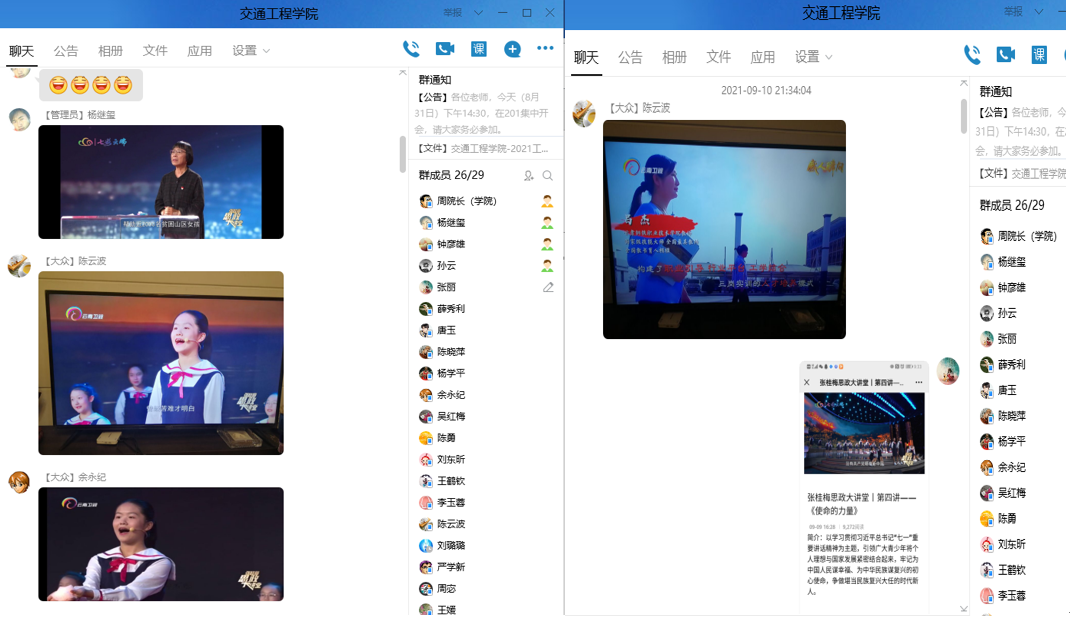Open the 课 classroom icon in left window
The image size is (1070, 618).
tap(479, 49)
